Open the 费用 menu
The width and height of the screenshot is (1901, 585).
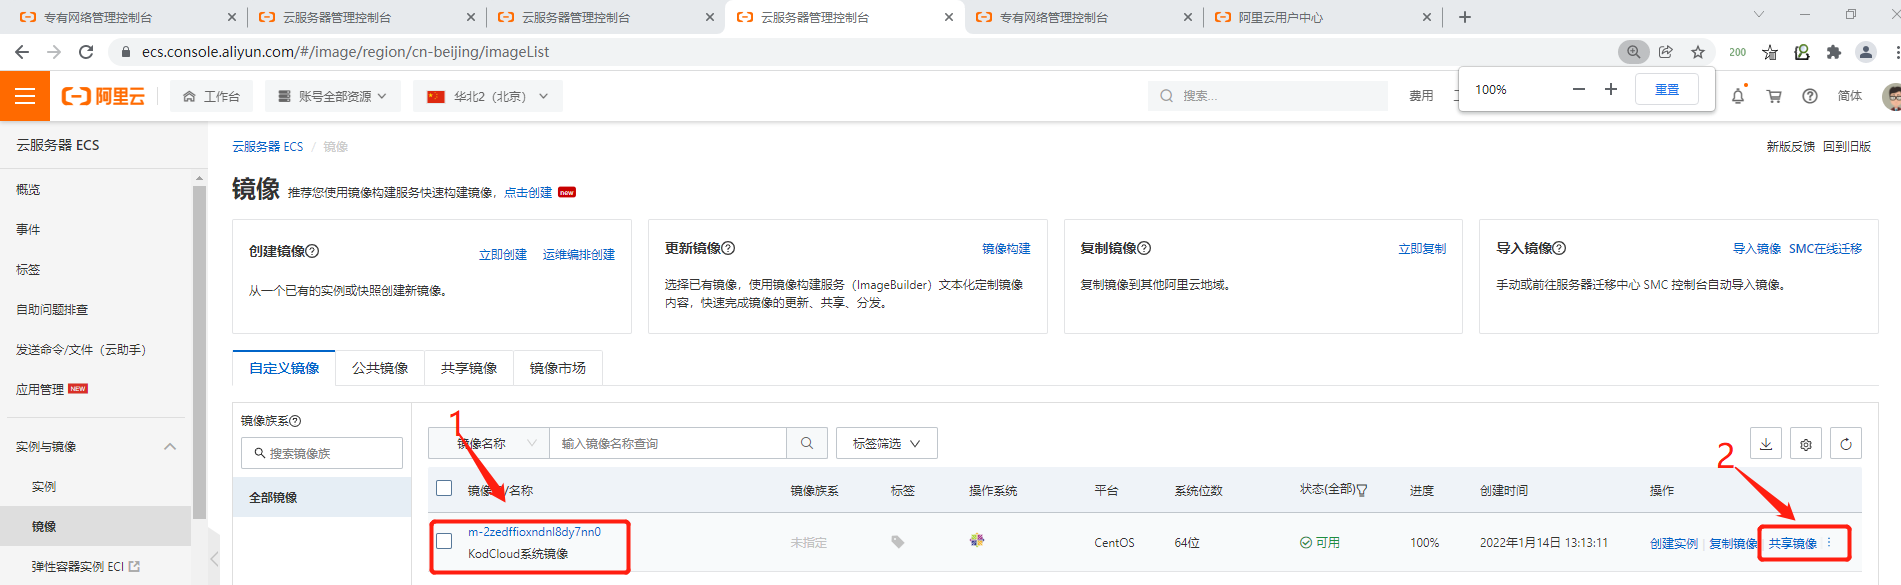[1421, 96]
